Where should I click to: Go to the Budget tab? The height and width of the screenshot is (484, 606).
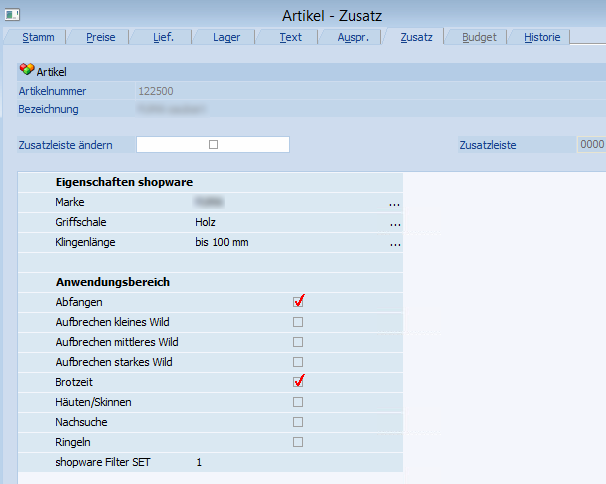point(478,37)
